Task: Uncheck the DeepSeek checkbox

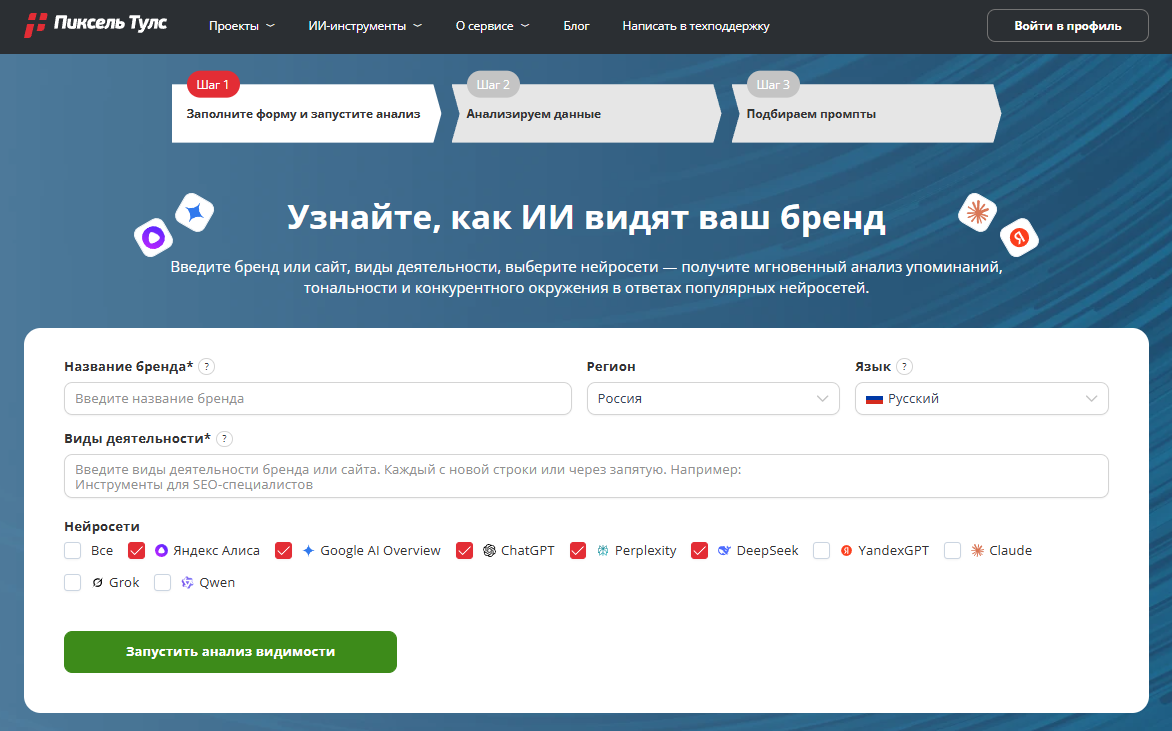Action: click(700, 550)
